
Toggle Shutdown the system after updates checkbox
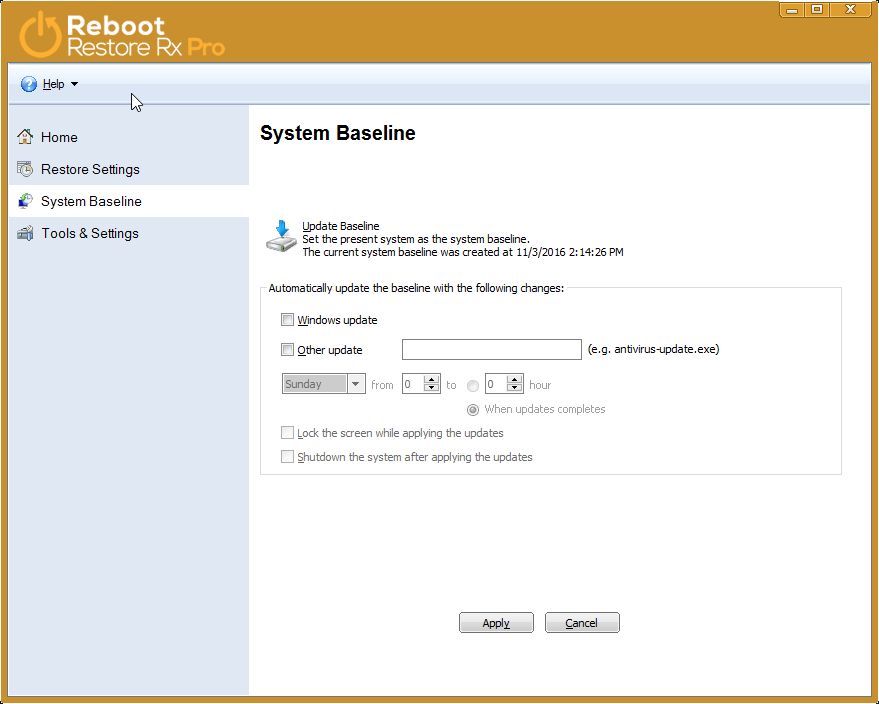tap(288, 457)
